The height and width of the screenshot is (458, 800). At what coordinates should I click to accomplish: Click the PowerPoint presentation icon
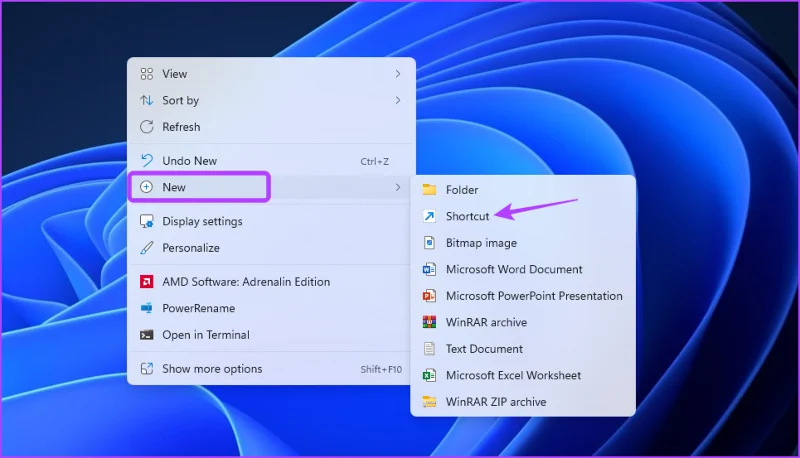coord(429,296)
